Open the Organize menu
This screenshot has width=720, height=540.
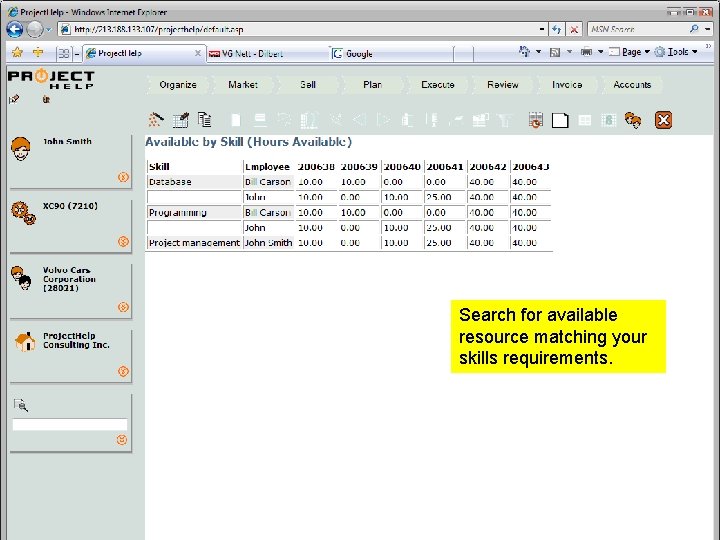click(178, 84)
